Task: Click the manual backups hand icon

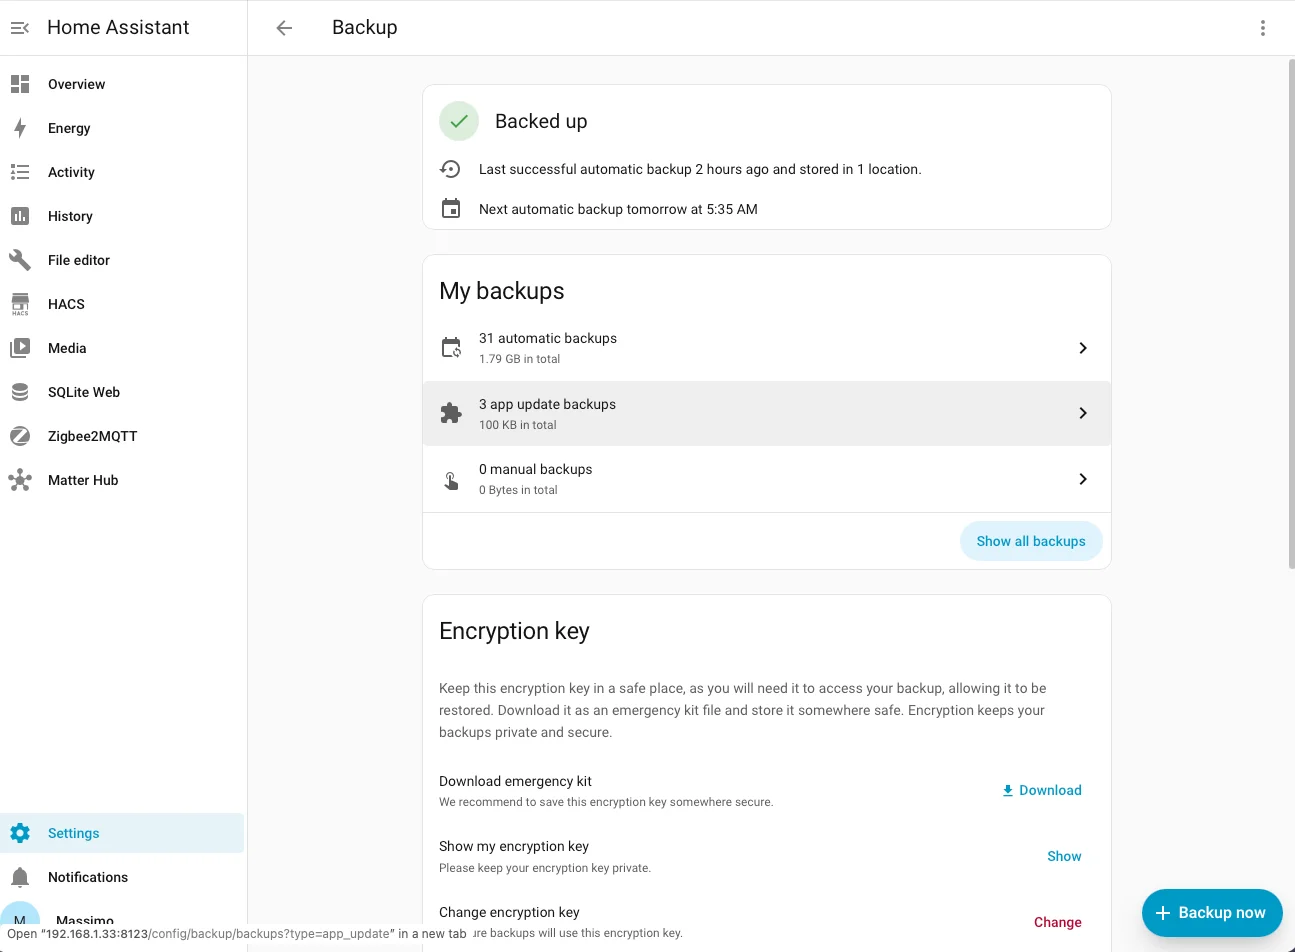Action: point(451,479)
